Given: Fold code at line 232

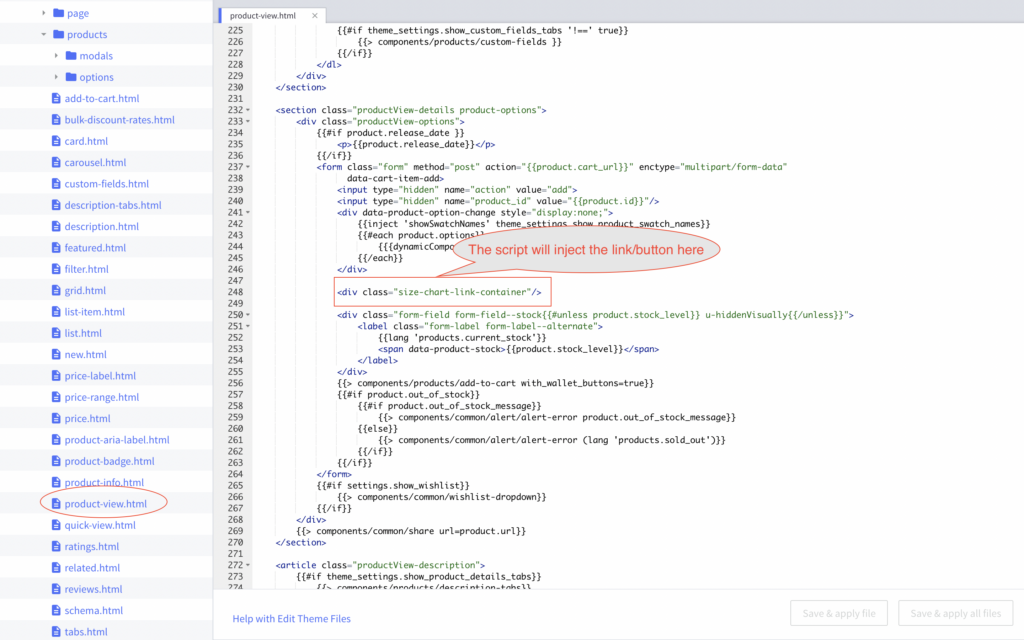Looking at the screenshot, I should pyautogui.click(x=248, y=110).
